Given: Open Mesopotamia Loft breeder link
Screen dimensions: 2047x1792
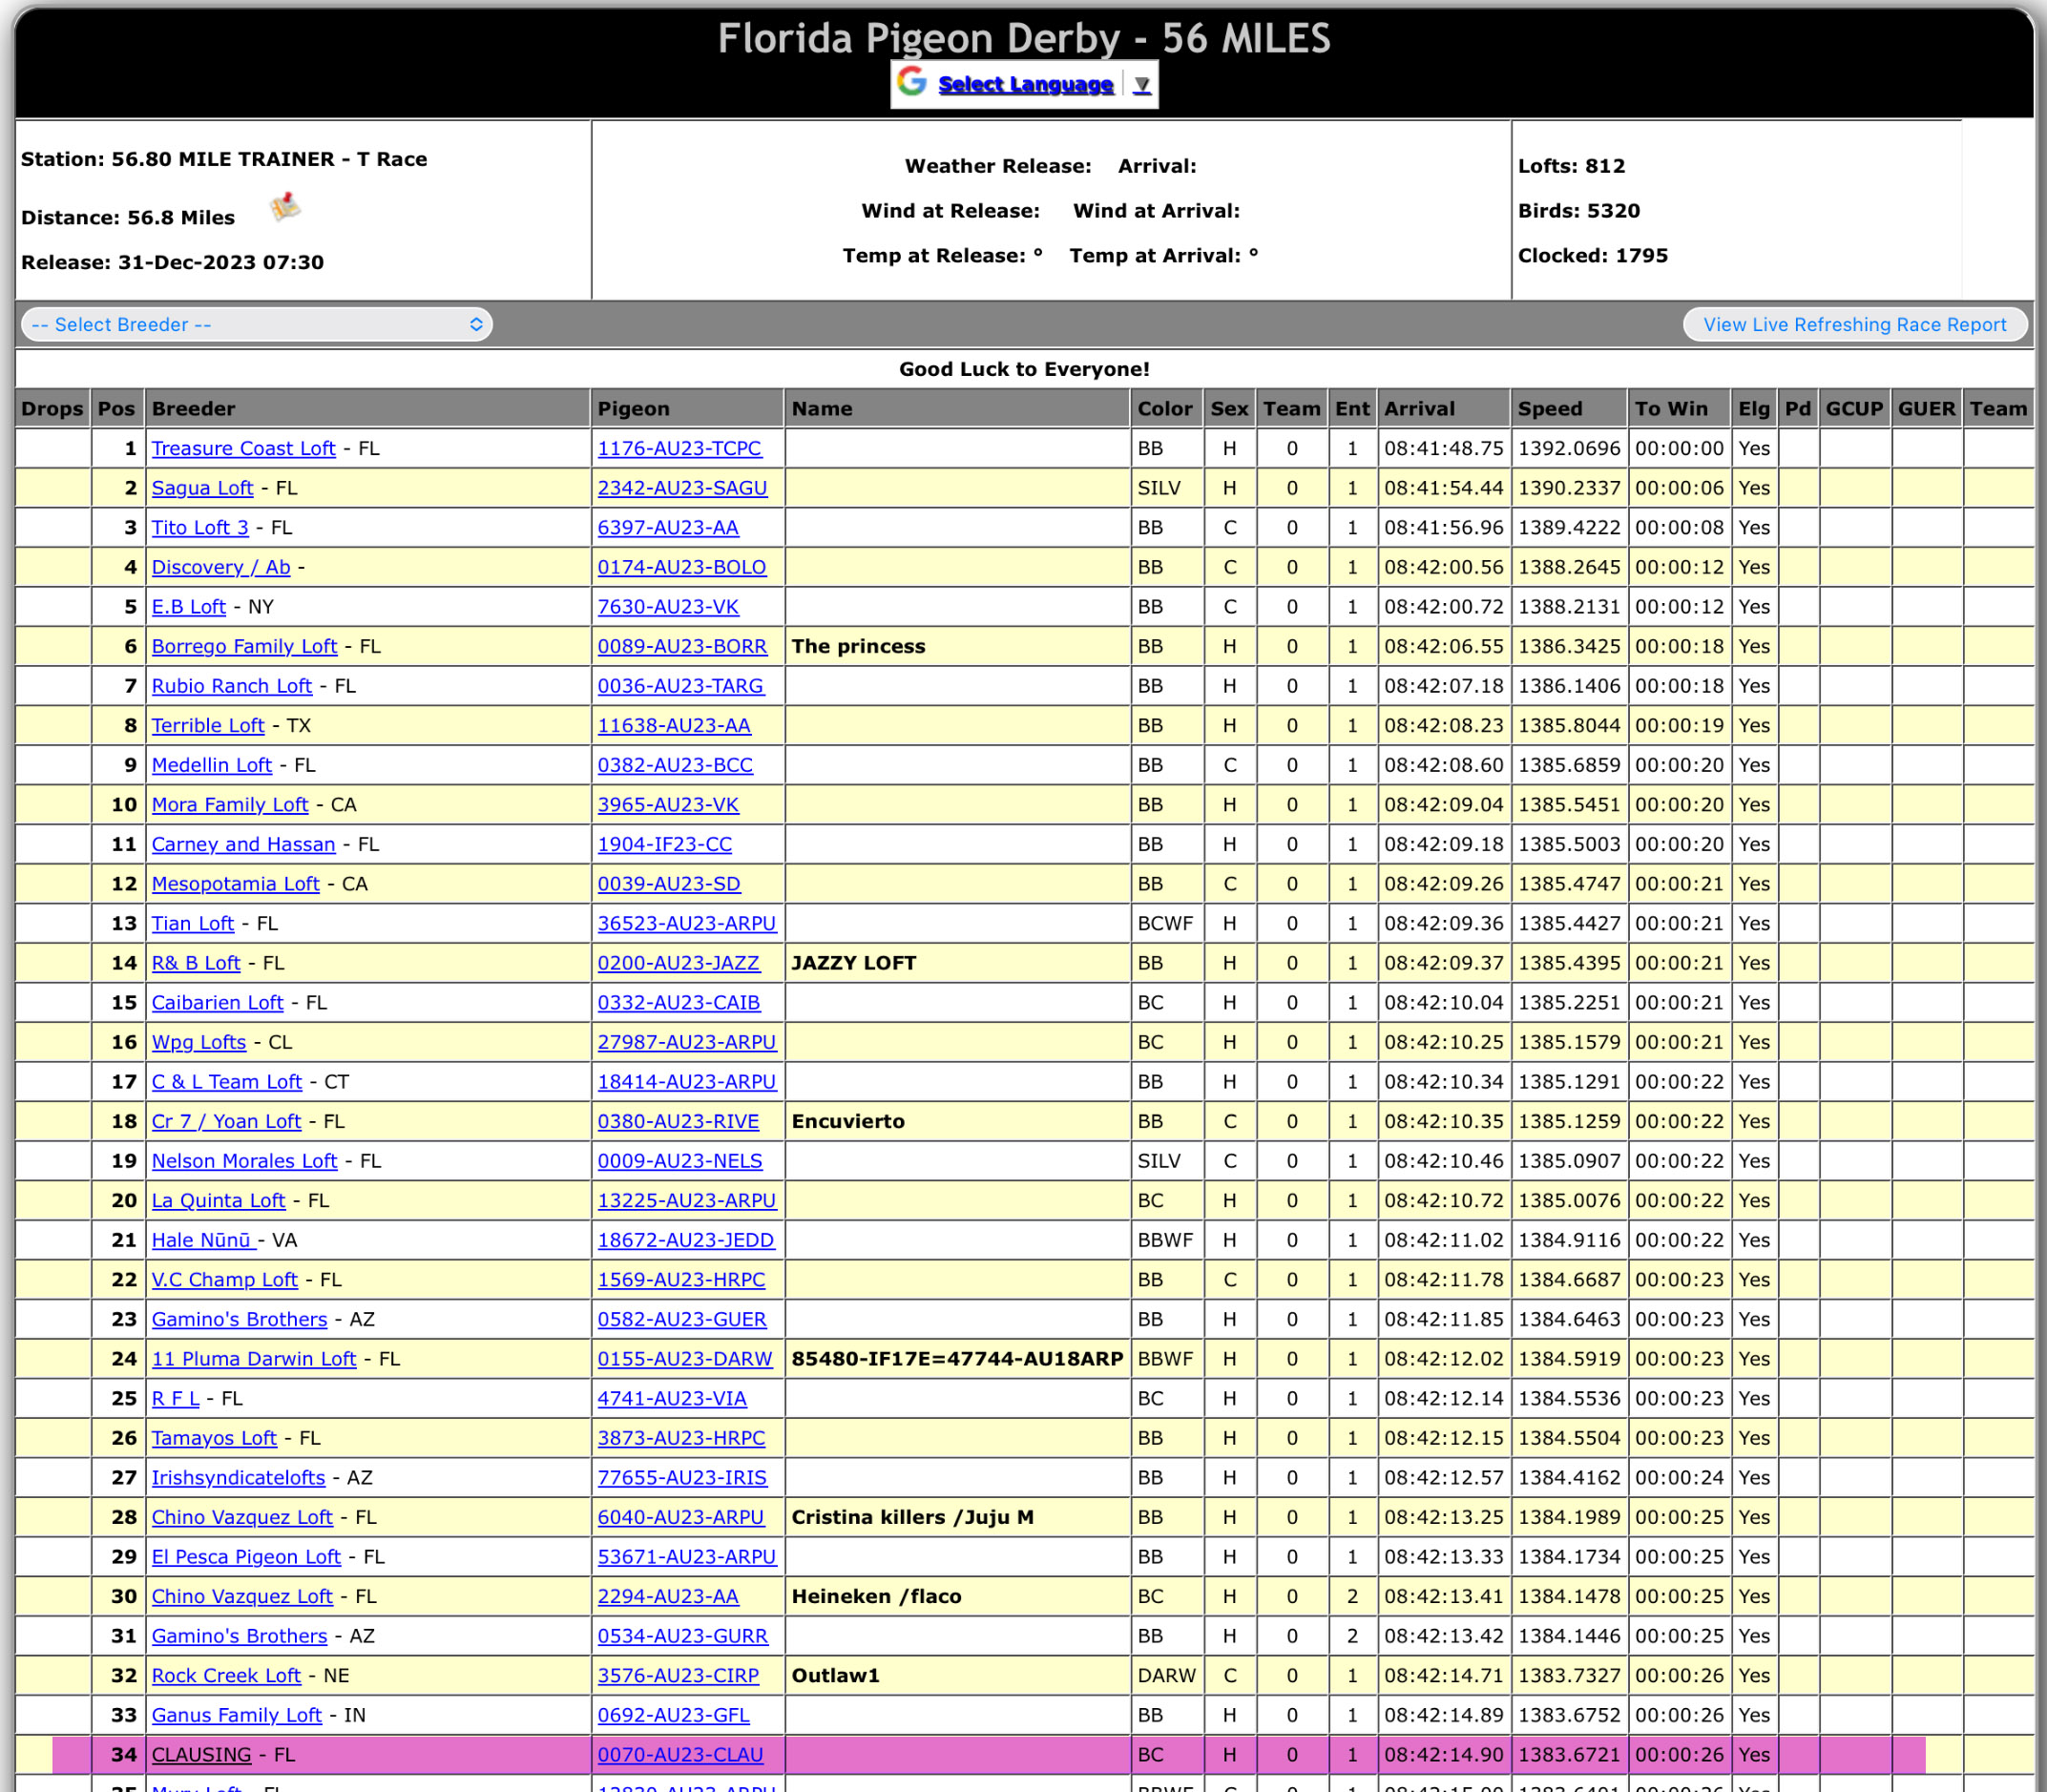Looking at the screenshot, I should (x=235, y=883).
